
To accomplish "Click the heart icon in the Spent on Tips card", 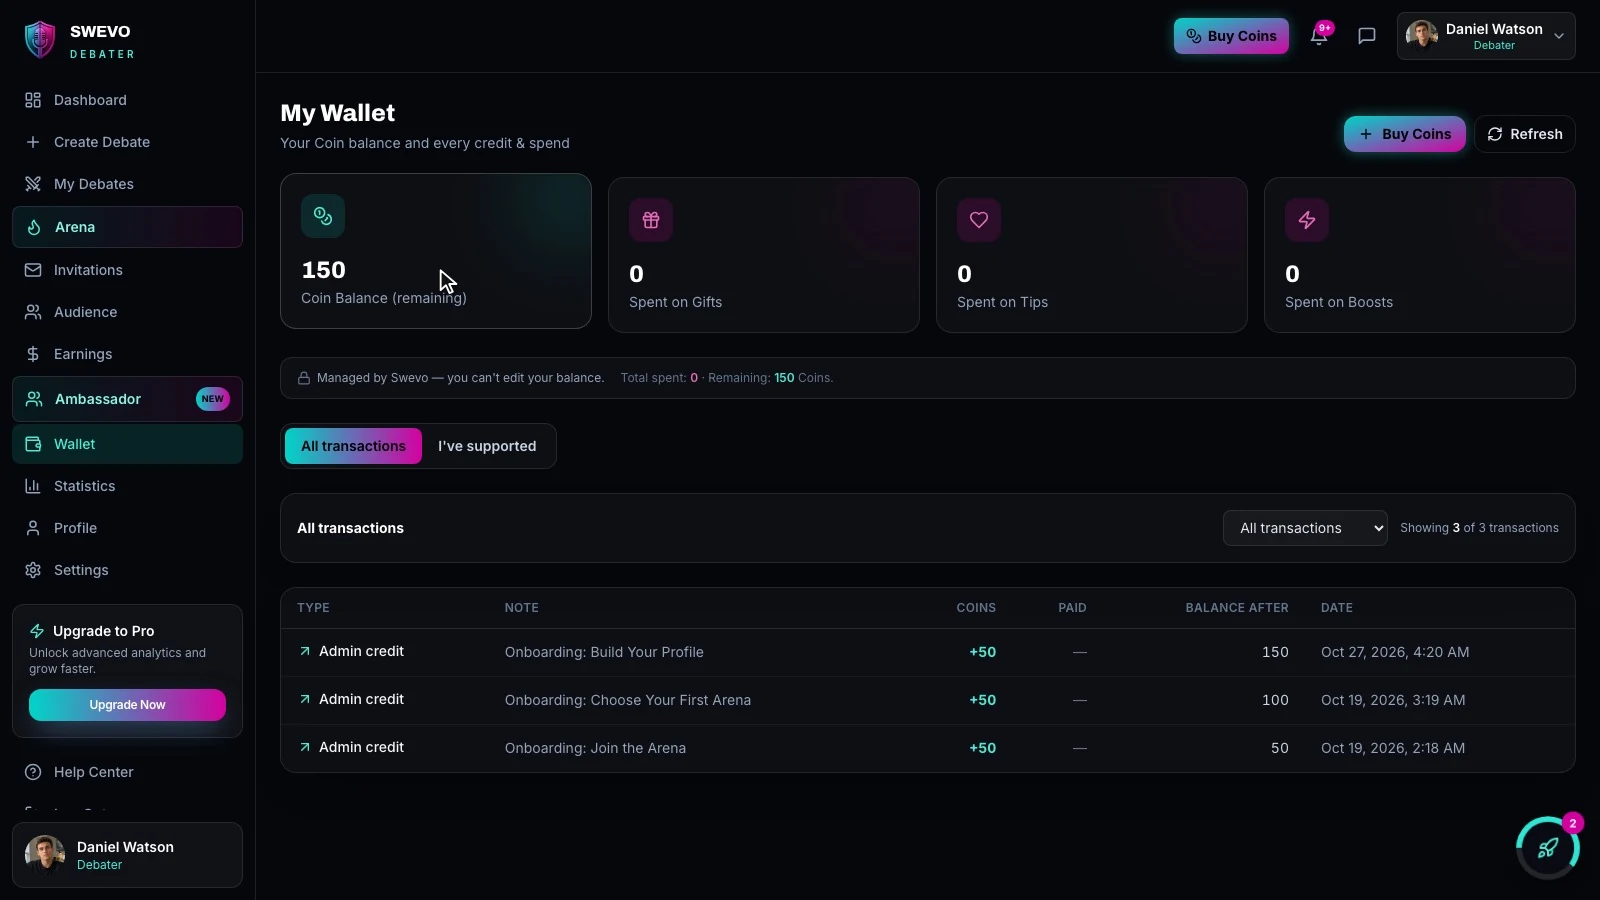I will (x=979, y=220).
